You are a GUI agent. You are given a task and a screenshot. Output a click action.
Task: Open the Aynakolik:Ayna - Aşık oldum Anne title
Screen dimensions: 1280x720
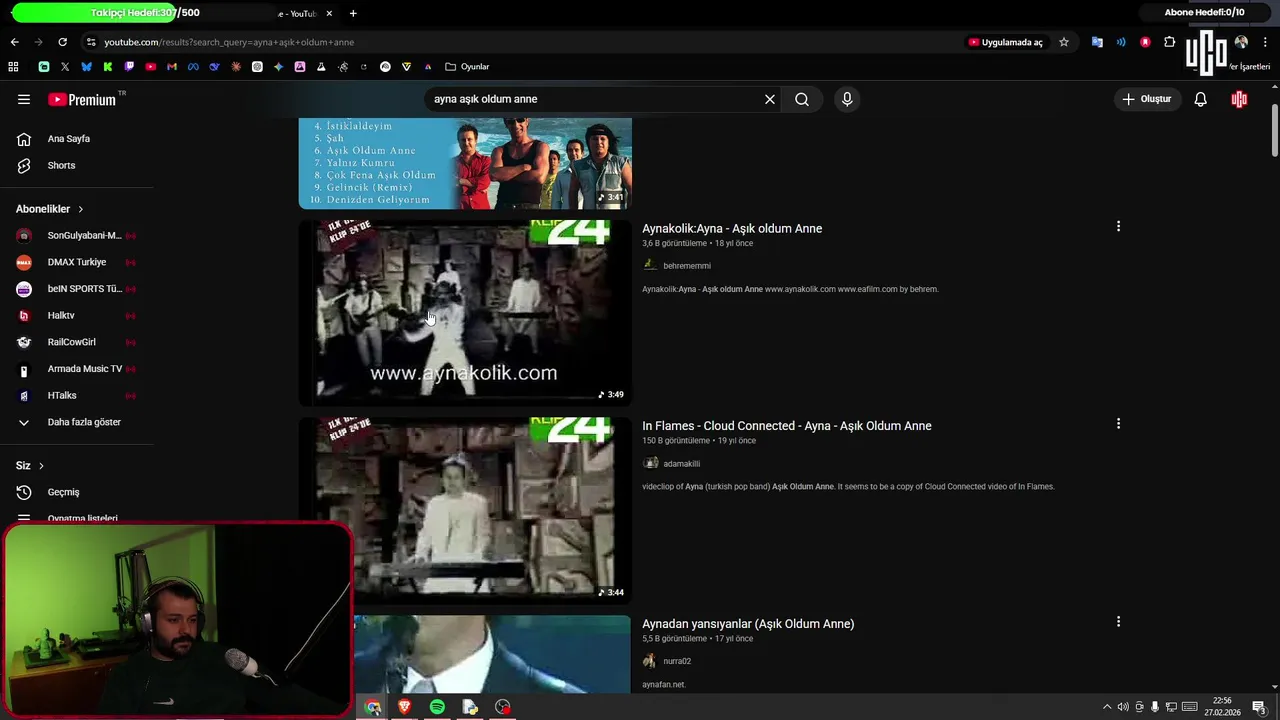[732, 228]
